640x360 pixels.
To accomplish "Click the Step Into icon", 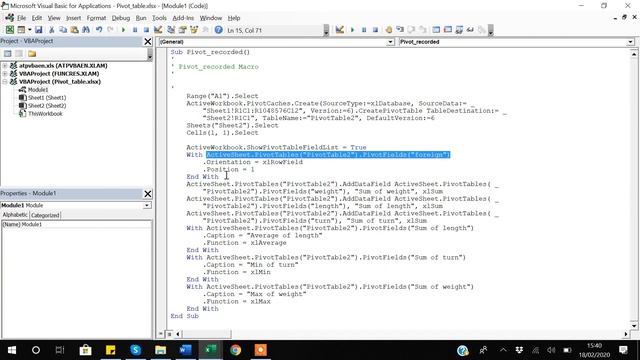I will (400, 30).
